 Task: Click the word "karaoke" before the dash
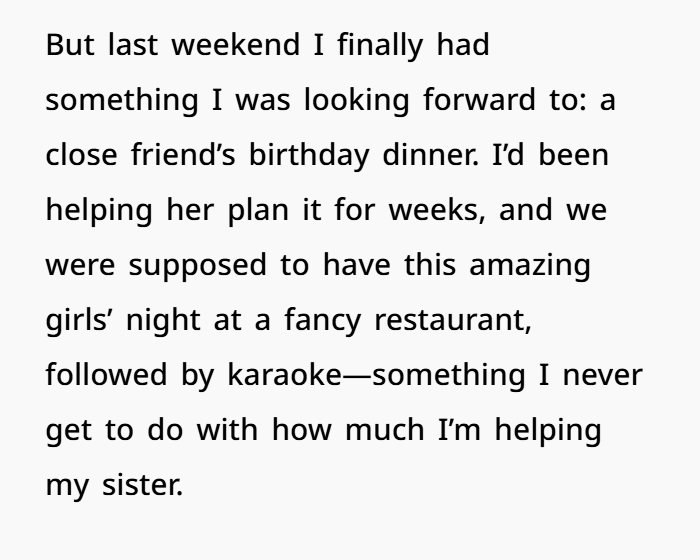click(285, 374)
